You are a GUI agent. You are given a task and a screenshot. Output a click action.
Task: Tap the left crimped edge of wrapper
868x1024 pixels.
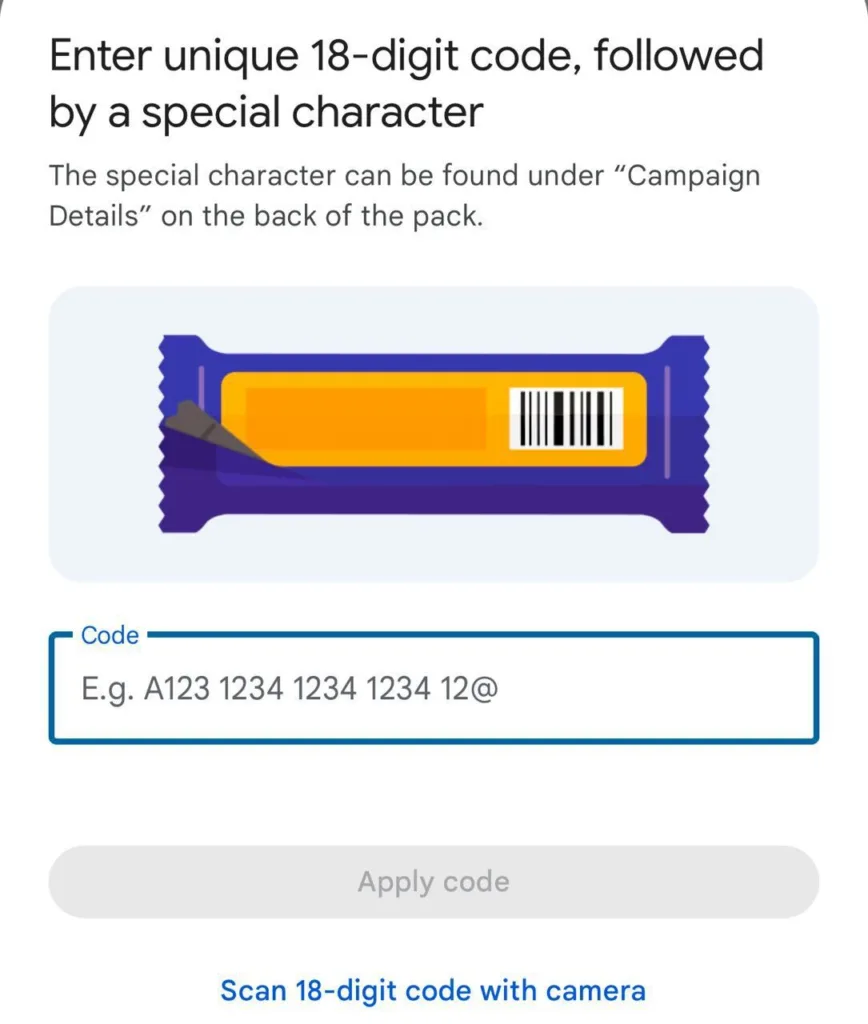[x=168, y=435]
